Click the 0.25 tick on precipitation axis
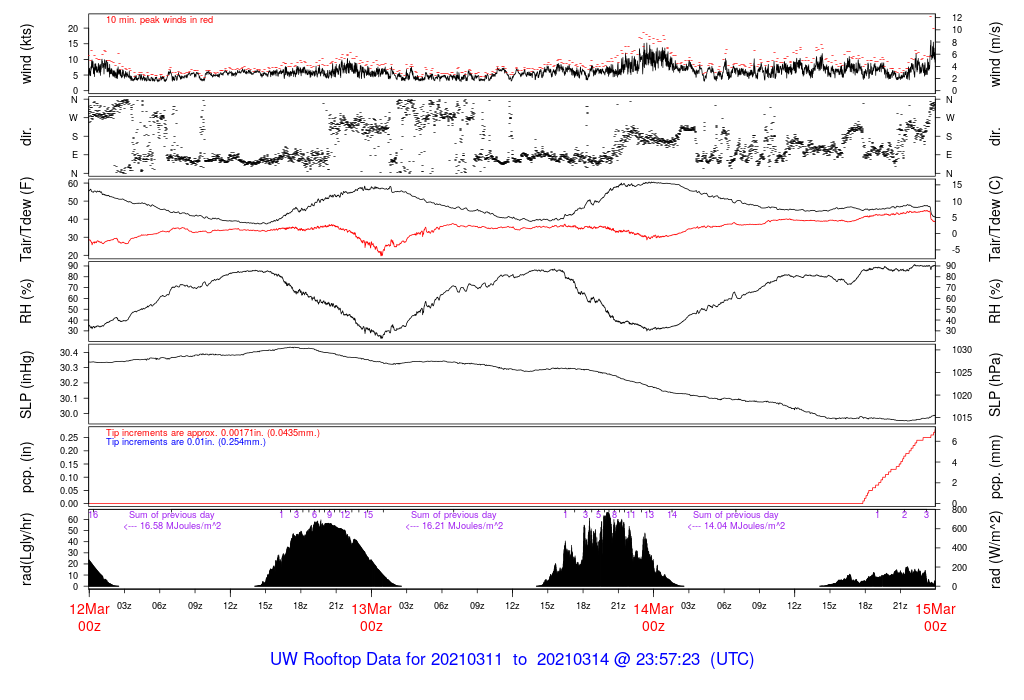The width and height of the screenshot is (1024, 700). [69, 438]
